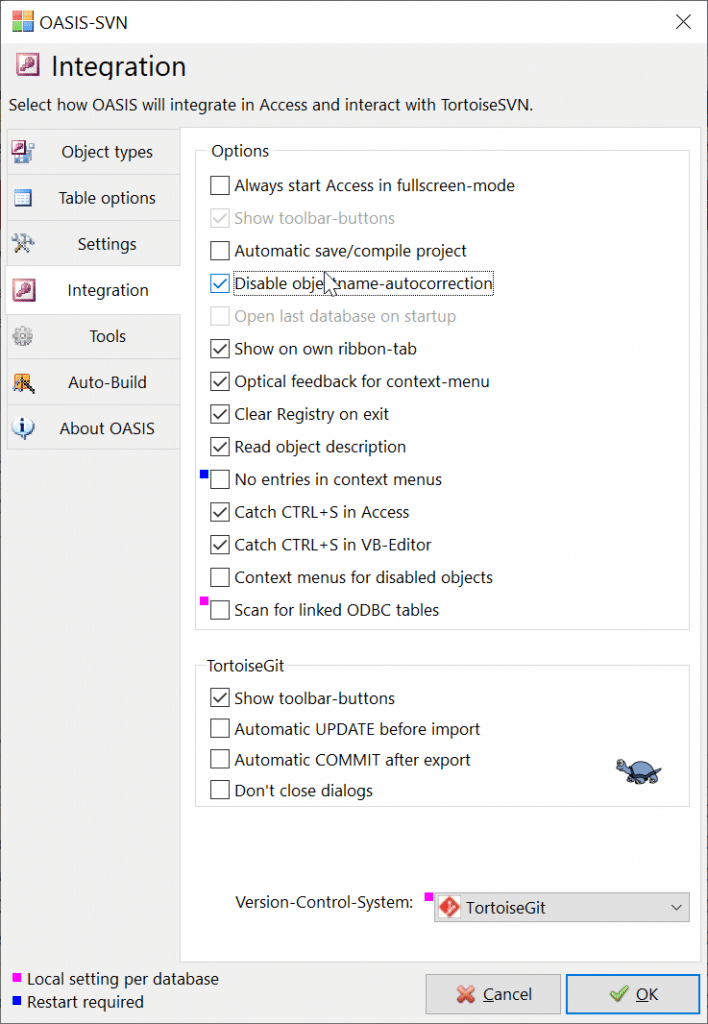Enable Always start Access in fullscreen-mode
Viewport: 708px width, 1024px height.
219,185
